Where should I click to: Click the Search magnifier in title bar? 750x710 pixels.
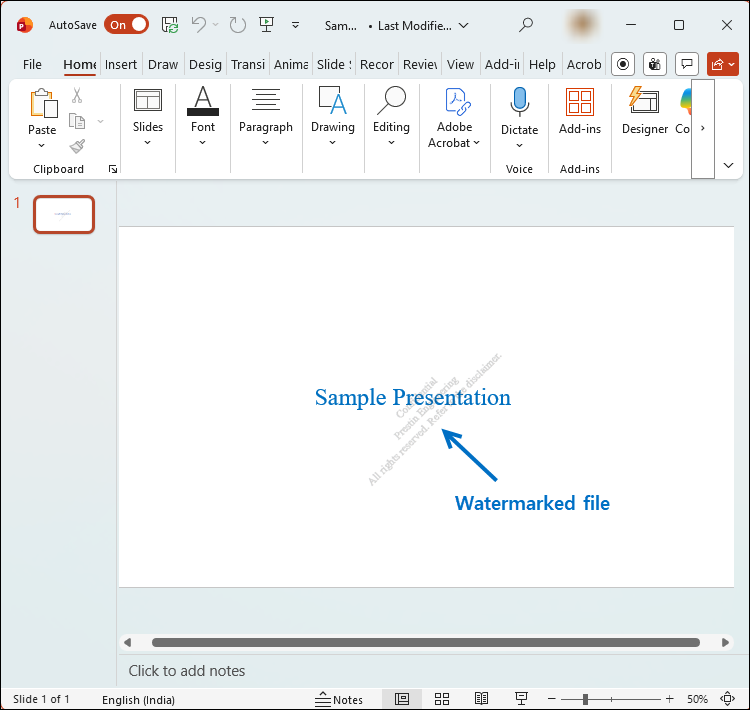(x=526, y=24)
